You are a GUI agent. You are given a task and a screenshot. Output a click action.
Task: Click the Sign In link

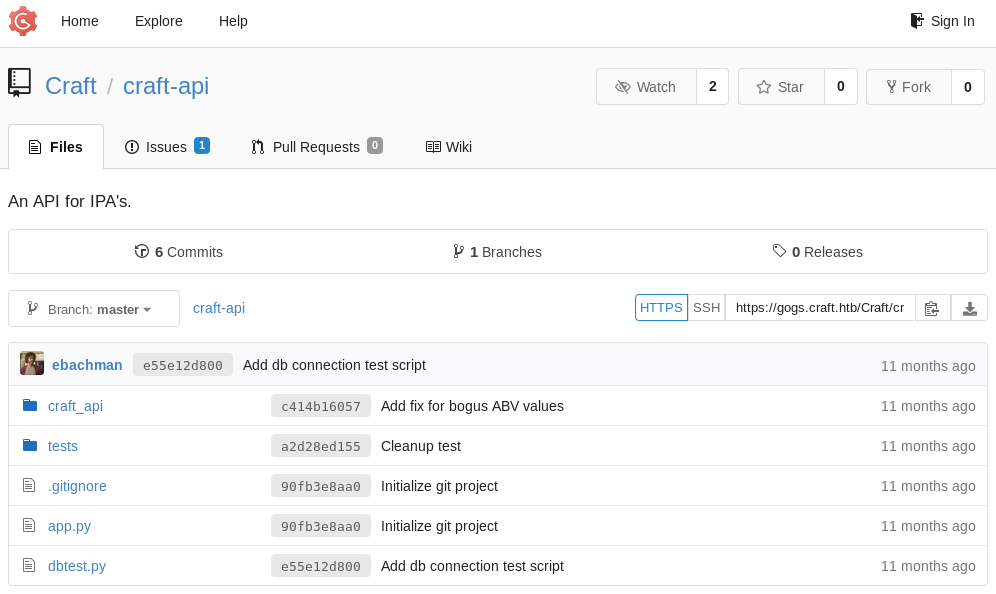pos(943,21)
